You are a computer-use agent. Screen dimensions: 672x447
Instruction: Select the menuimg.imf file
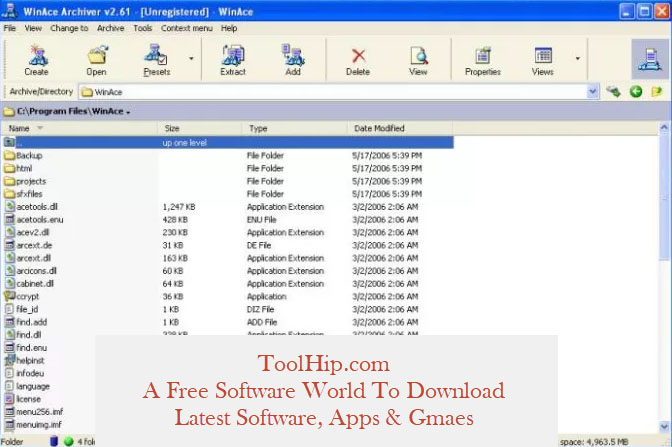(39, 425)
